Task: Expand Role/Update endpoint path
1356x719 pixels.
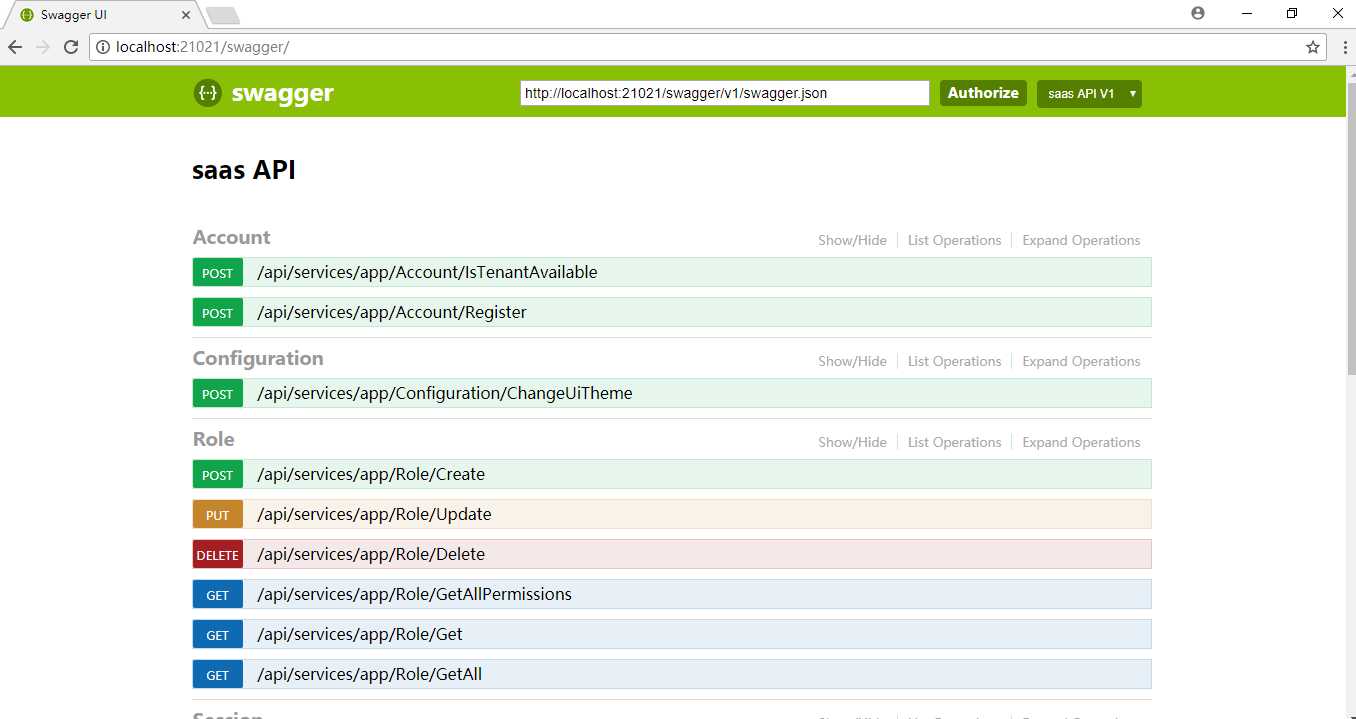Action: (374, 514)
